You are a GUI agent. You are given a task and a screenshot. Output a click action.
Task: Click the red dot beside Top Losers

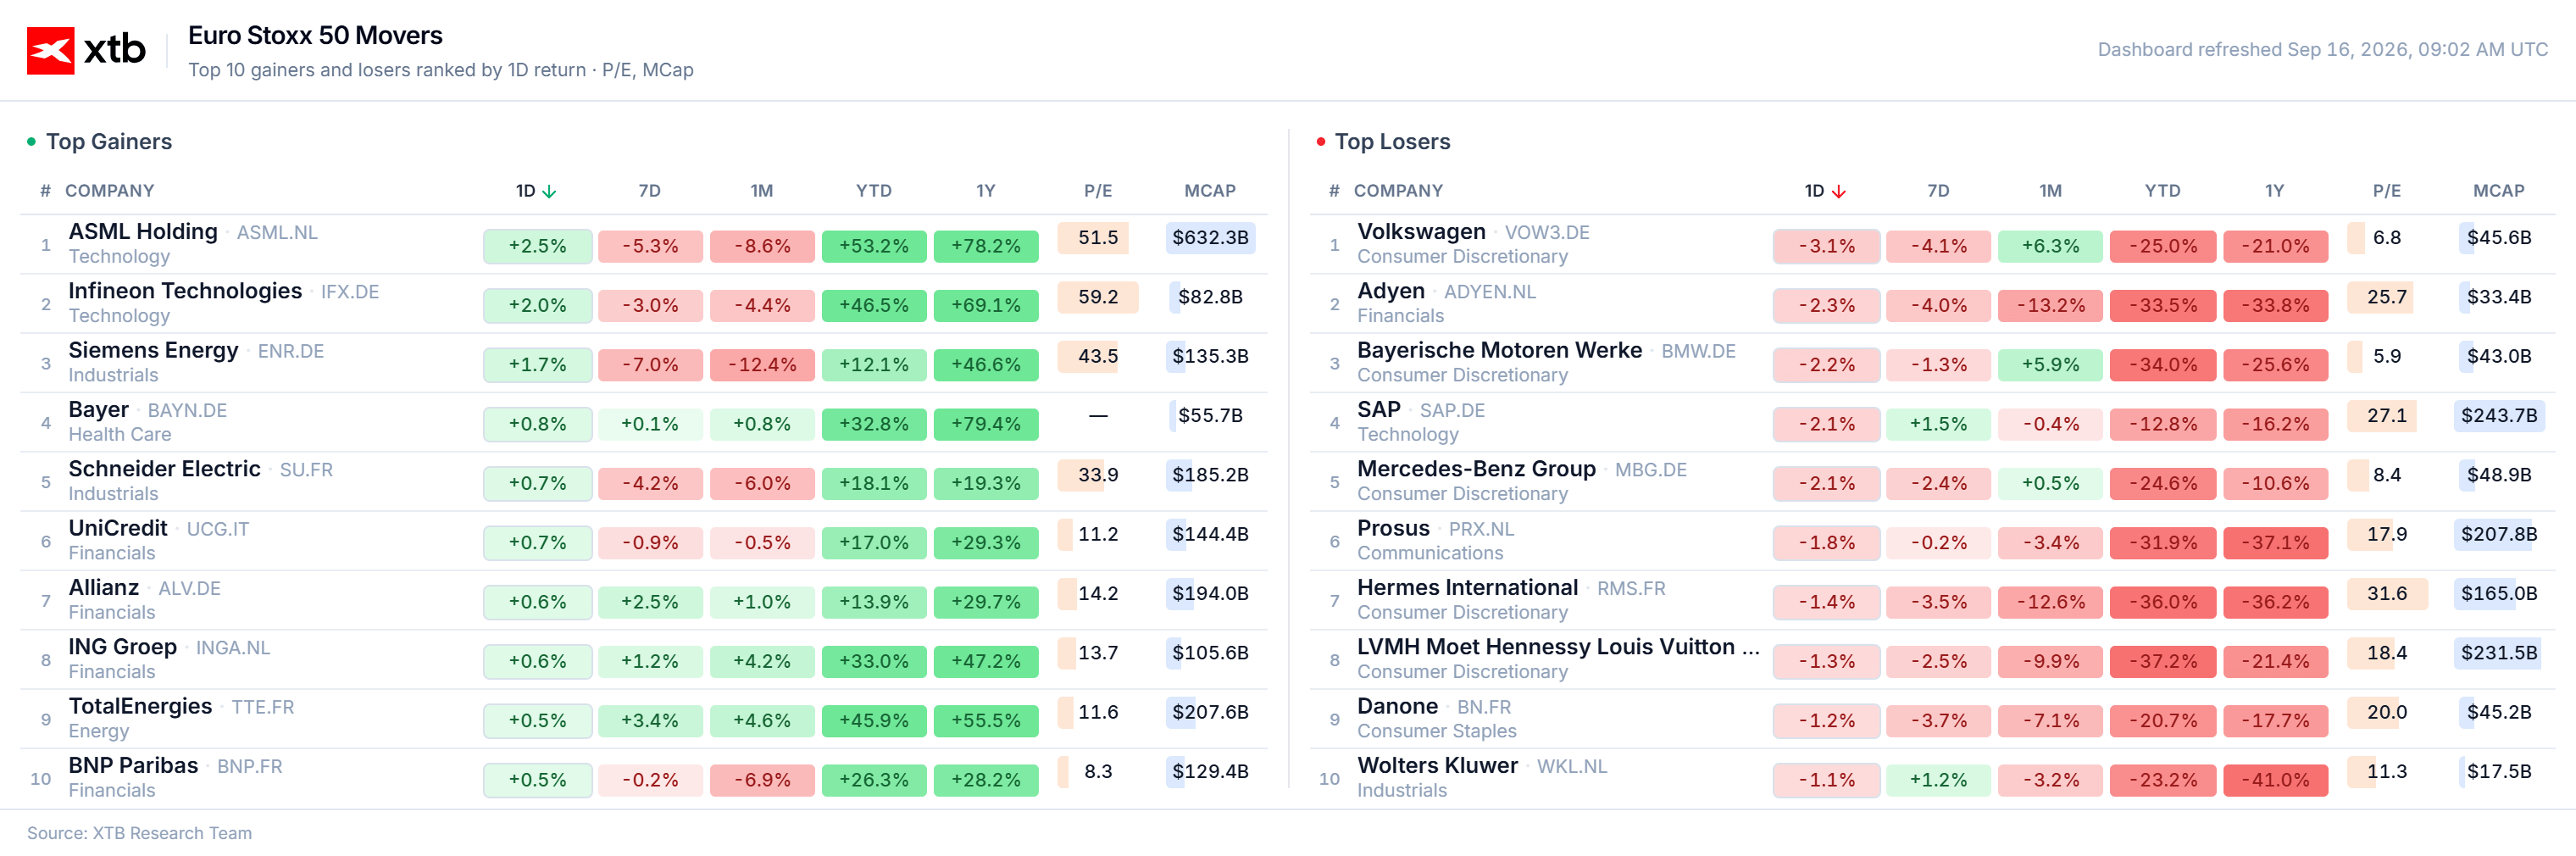(x=1321, y=142)
